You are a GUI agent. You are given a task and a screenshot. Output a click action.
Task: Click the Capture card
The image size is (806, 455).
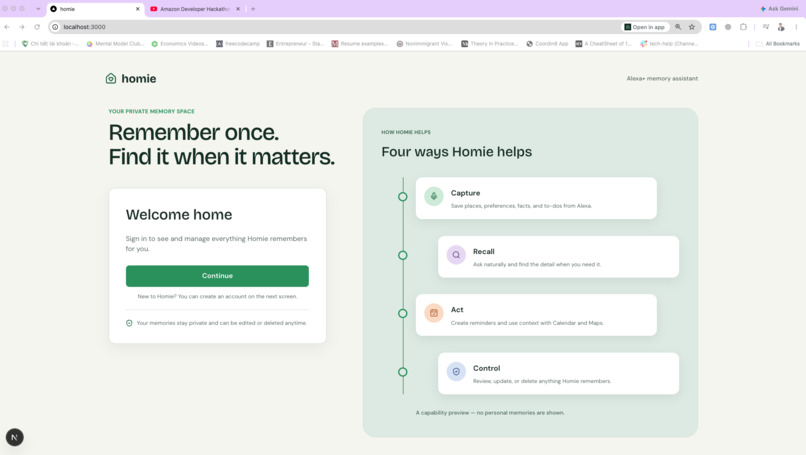[x=536, y=198]
